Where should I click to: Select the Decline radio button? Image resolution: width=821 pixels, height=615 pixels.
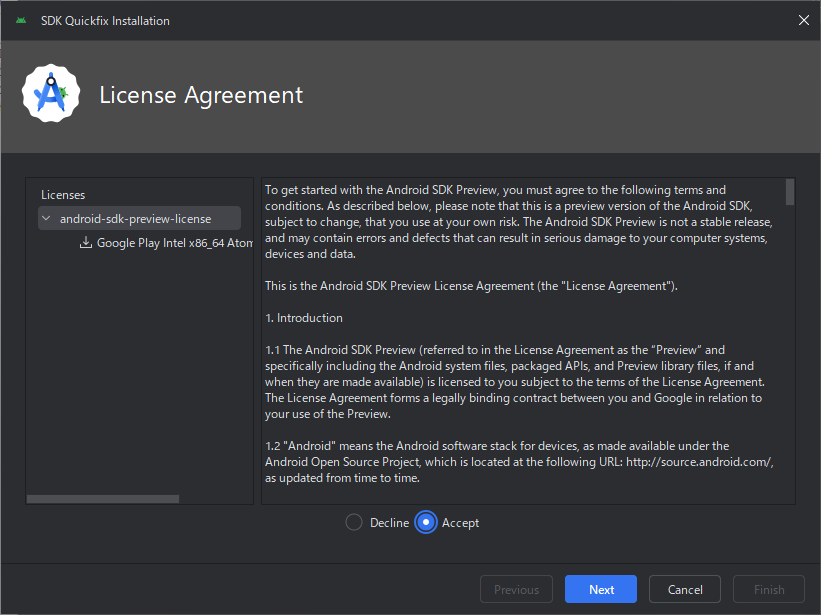tap(354, 522)
